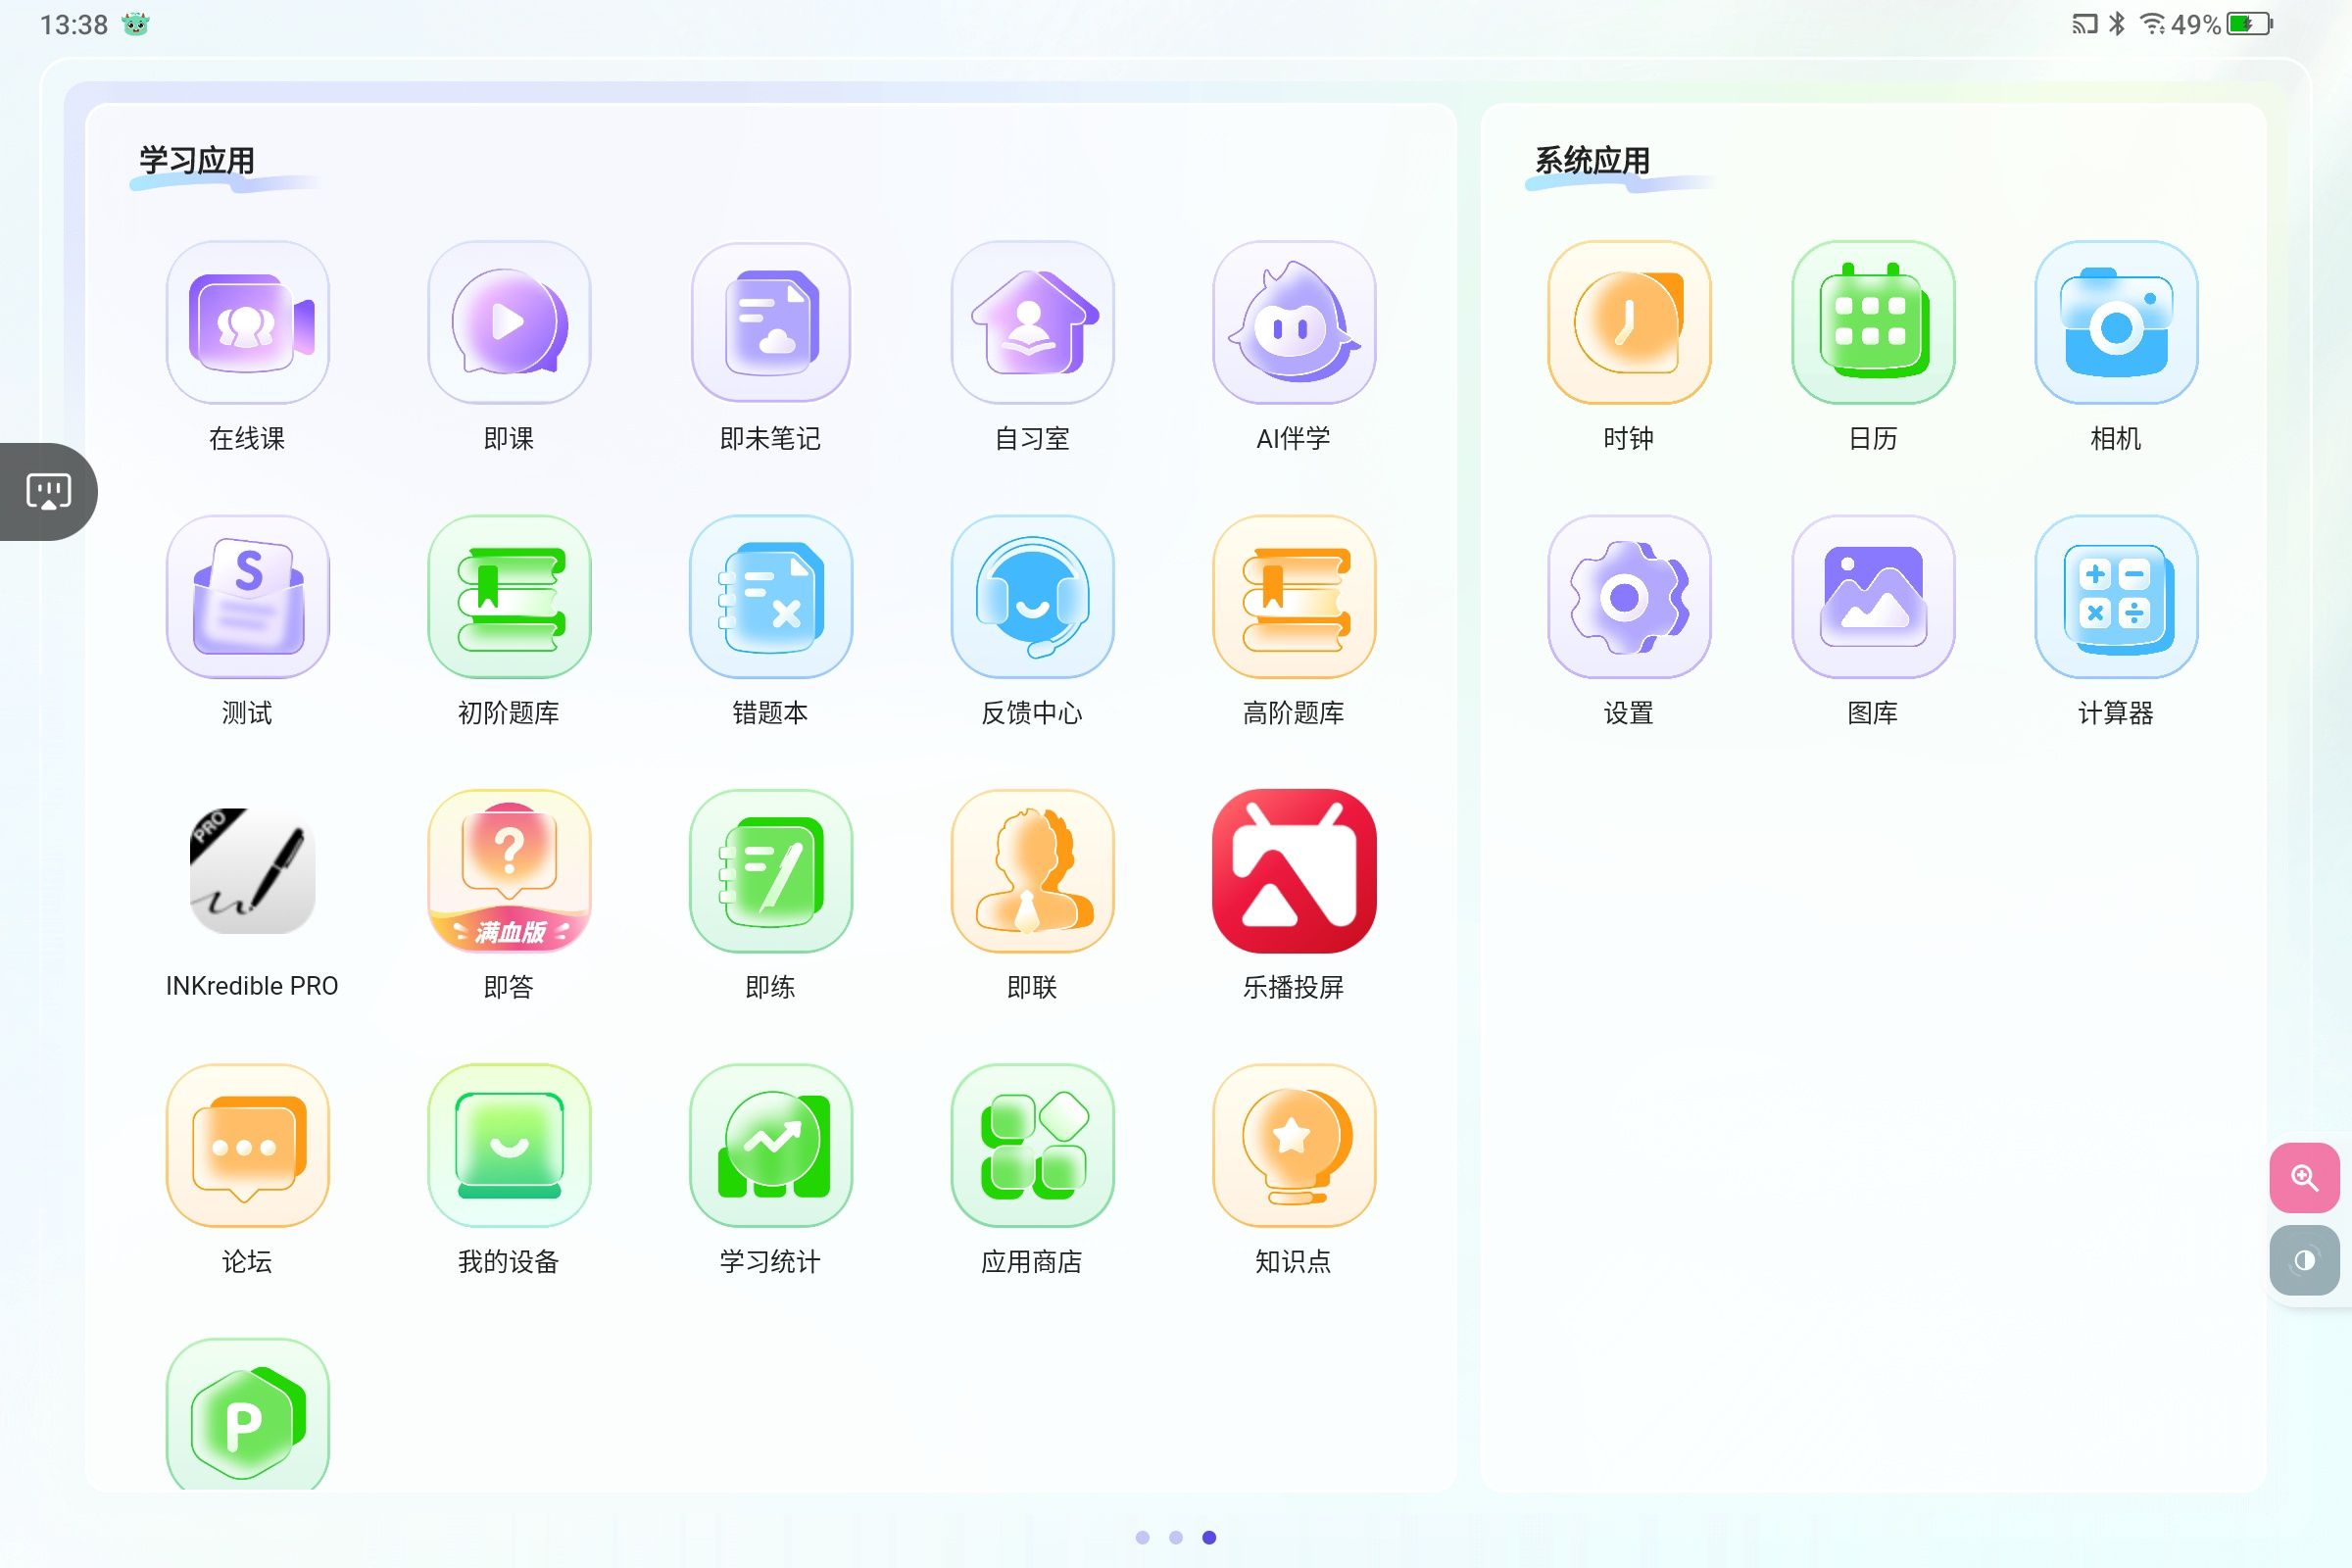
Task: Tap the Bluetooth status icon
Action: pyautogui.click(x=2117, y=24)
